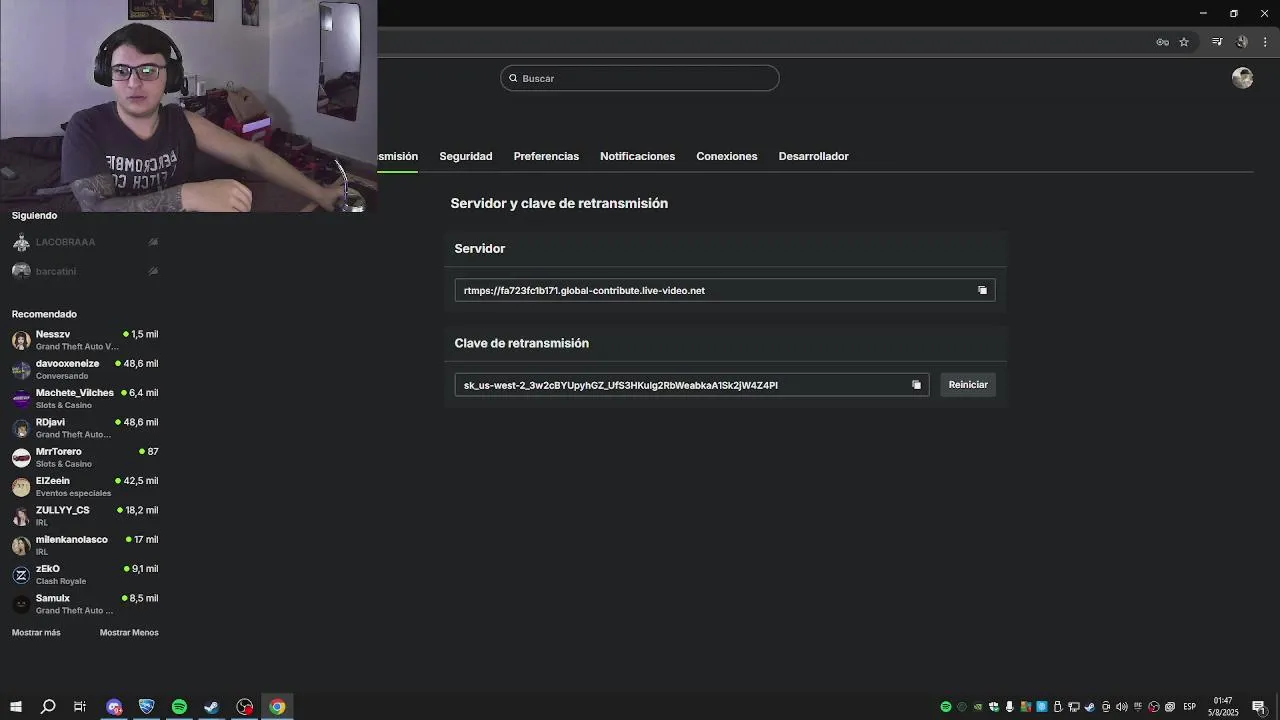This screenshot has height=720, width=1280.
Task: Open MrrTorero's channel
Action: pos(85,457)
